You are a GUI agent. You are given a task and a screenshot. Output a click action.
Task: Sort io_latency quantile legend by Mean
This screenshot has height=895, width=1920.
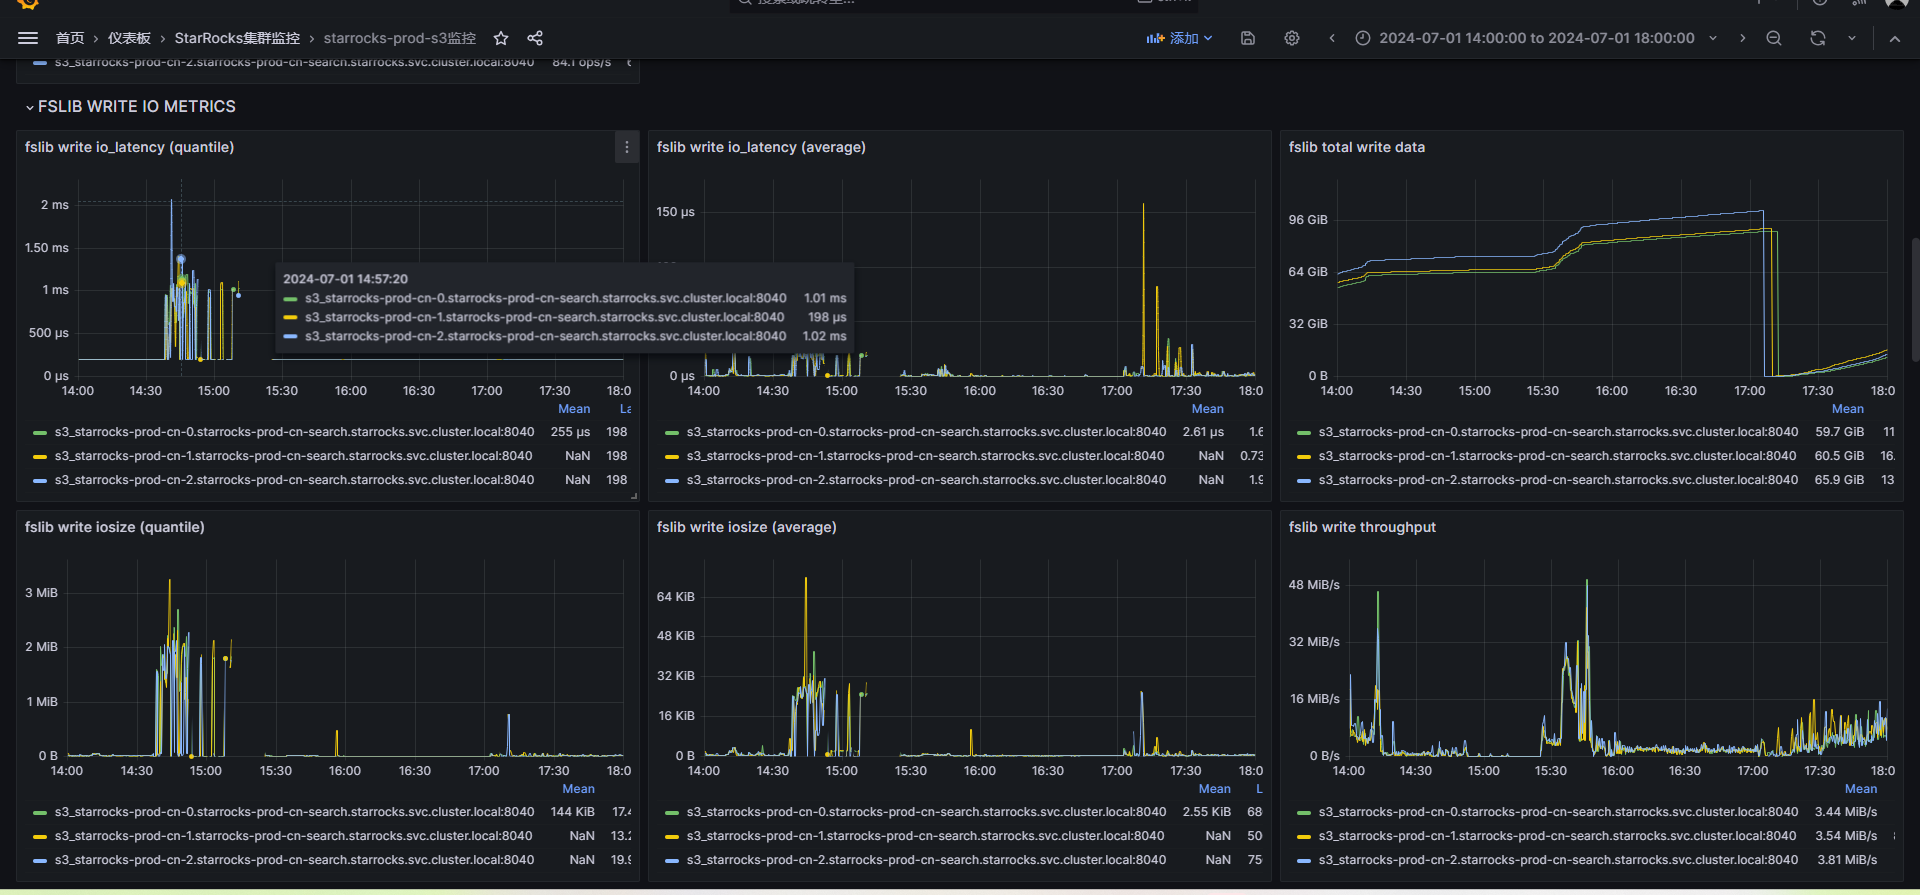click(574, 409)
